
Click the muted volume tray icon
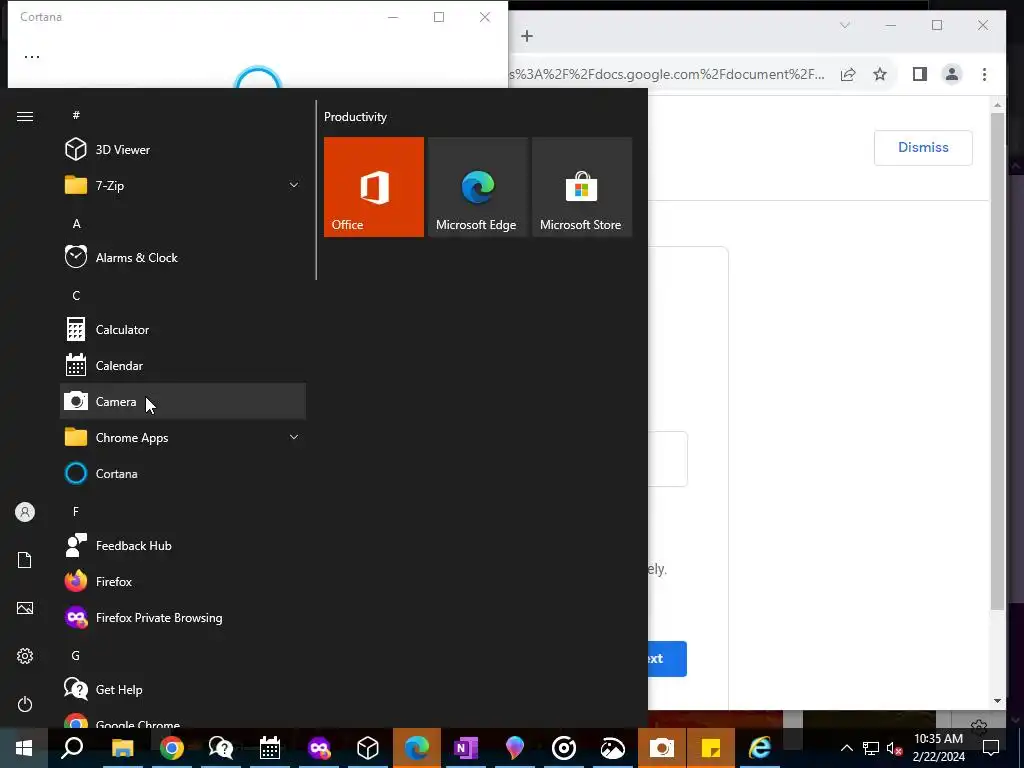click(x=895, y=748)
